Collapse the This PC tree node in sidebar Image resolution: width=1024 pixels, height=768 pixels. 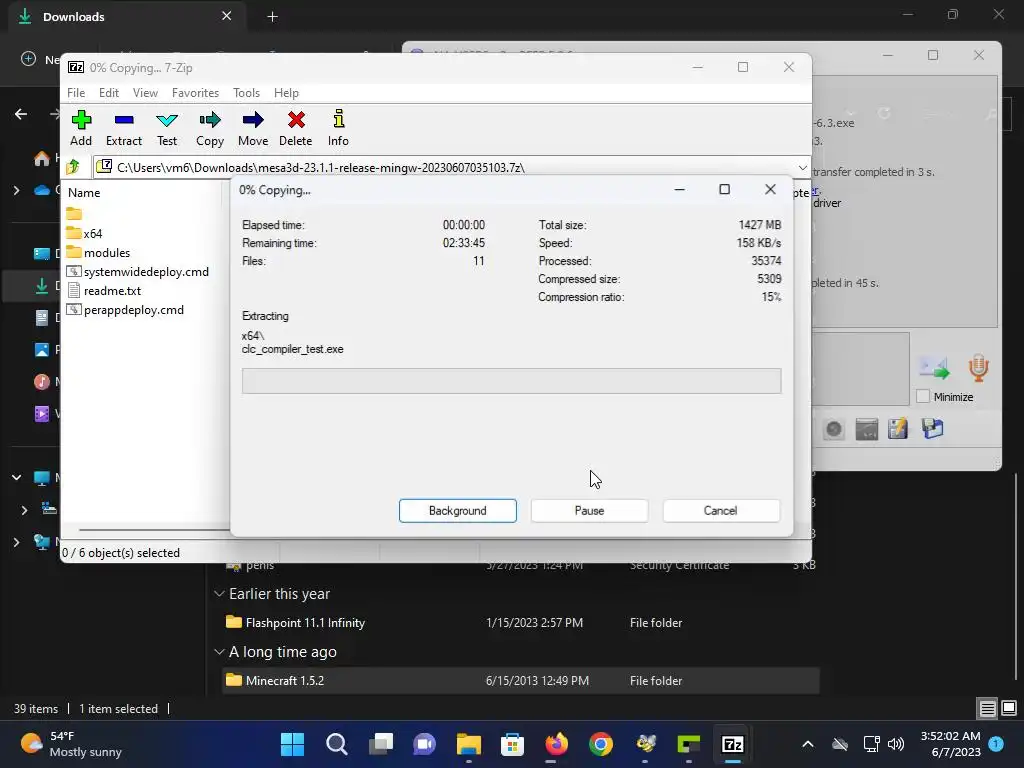pyautogui.click(x=16, y=477)
